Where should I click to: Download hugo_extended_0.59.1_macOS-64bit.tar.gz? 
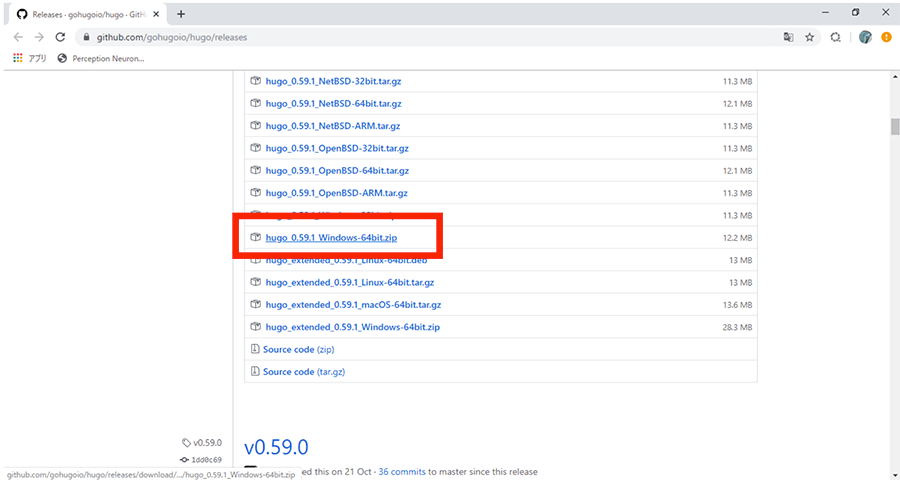pos(353,305)
